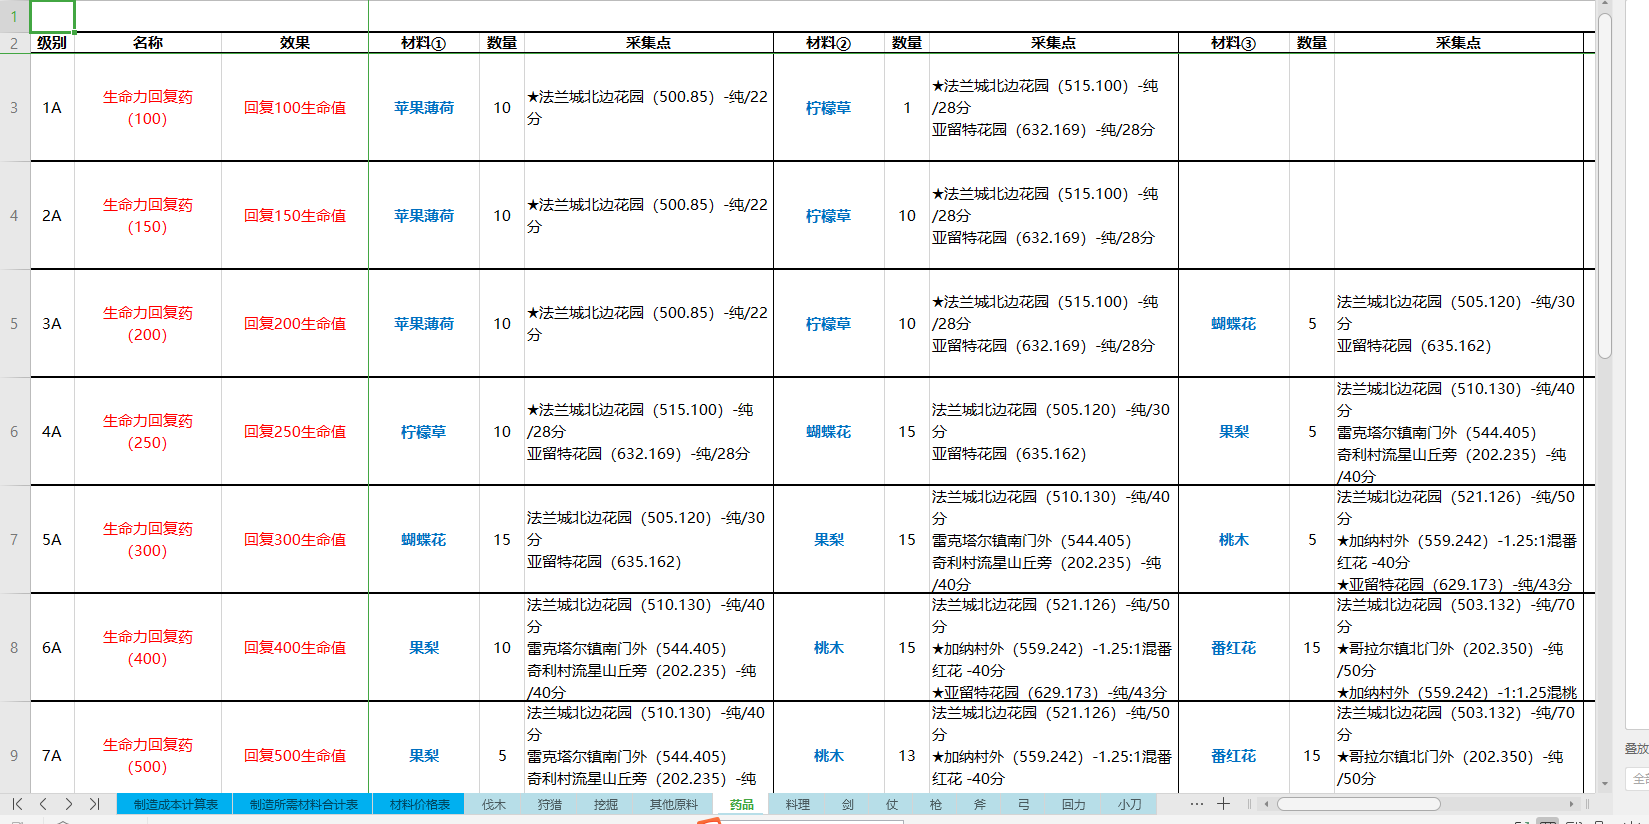Click the horizontal scrollbar thumb
Viewport: 1649px width, 824px height.
point(1359,804)
